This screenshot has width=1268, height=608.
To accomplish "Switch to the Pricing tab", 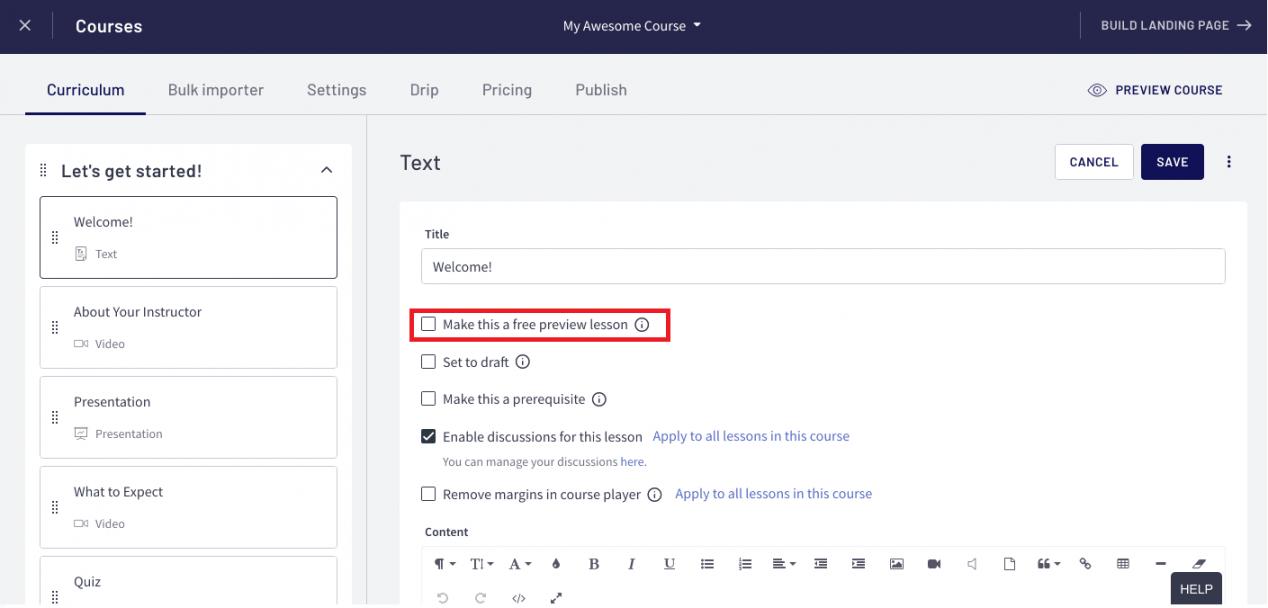I will point(507,90).
